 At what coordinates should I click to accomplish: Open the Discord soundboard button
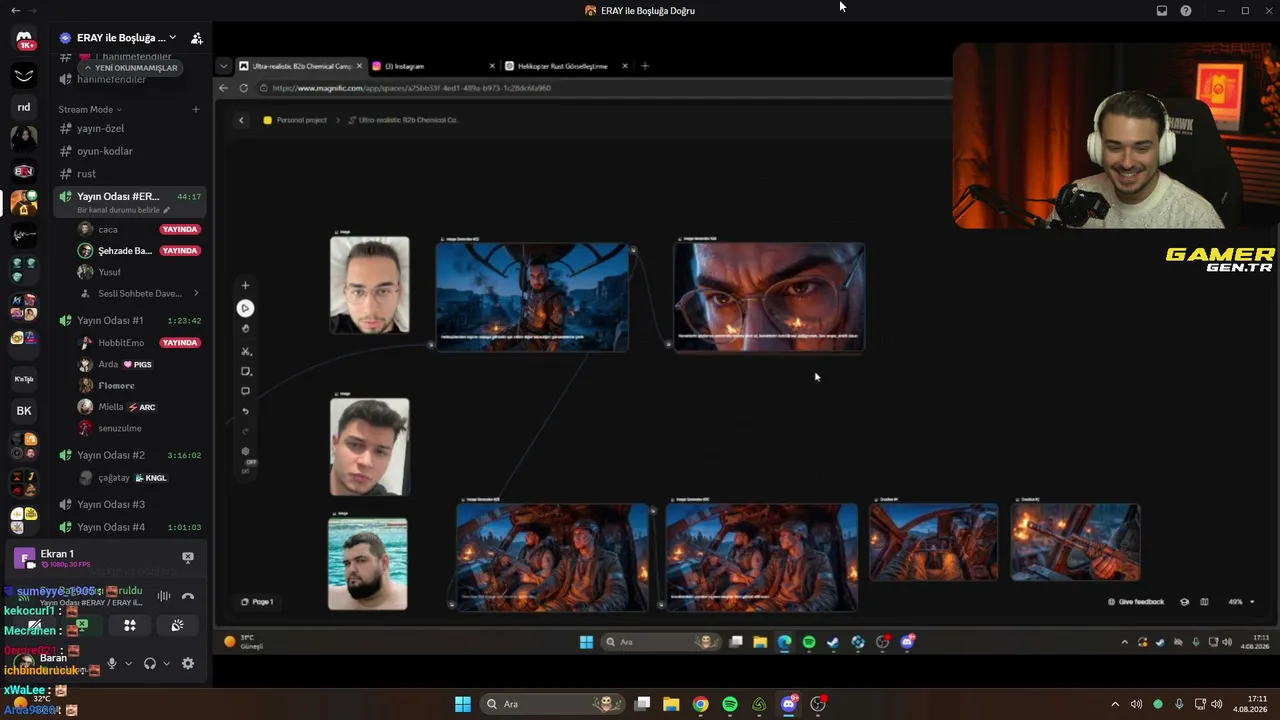177,625
